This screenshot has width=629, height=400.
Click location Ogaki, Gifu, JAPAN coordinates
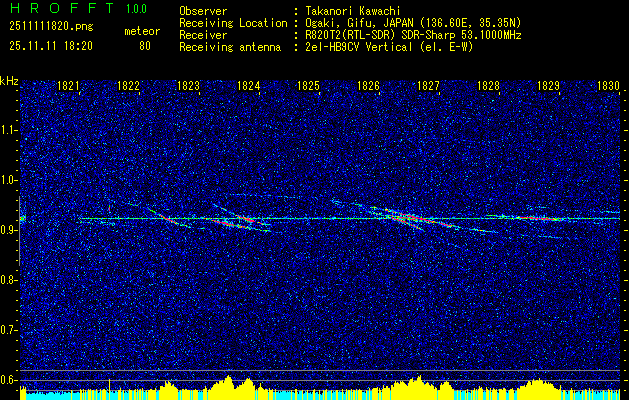[x=413, y=23]
